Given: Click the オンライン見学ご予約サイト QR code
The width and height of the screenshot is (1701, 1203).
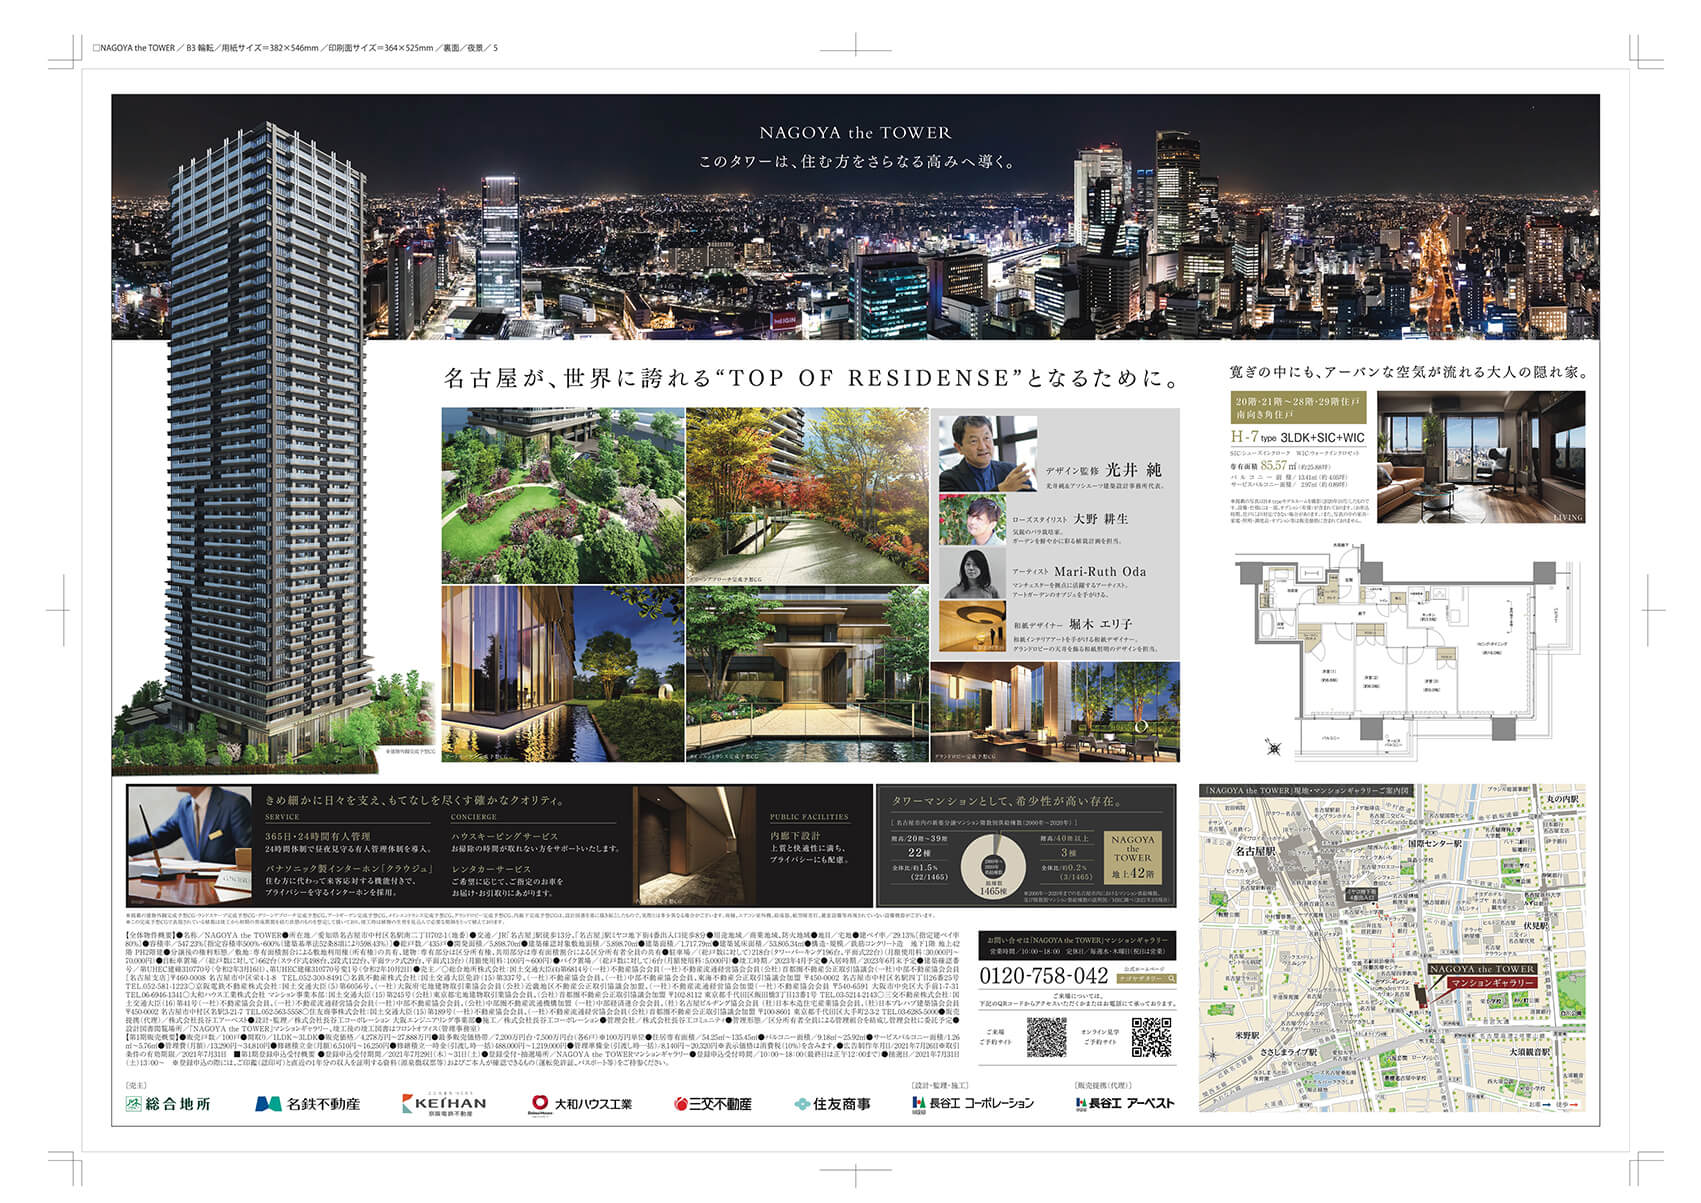Looking at the screenshot, I should (1151, 1037).
